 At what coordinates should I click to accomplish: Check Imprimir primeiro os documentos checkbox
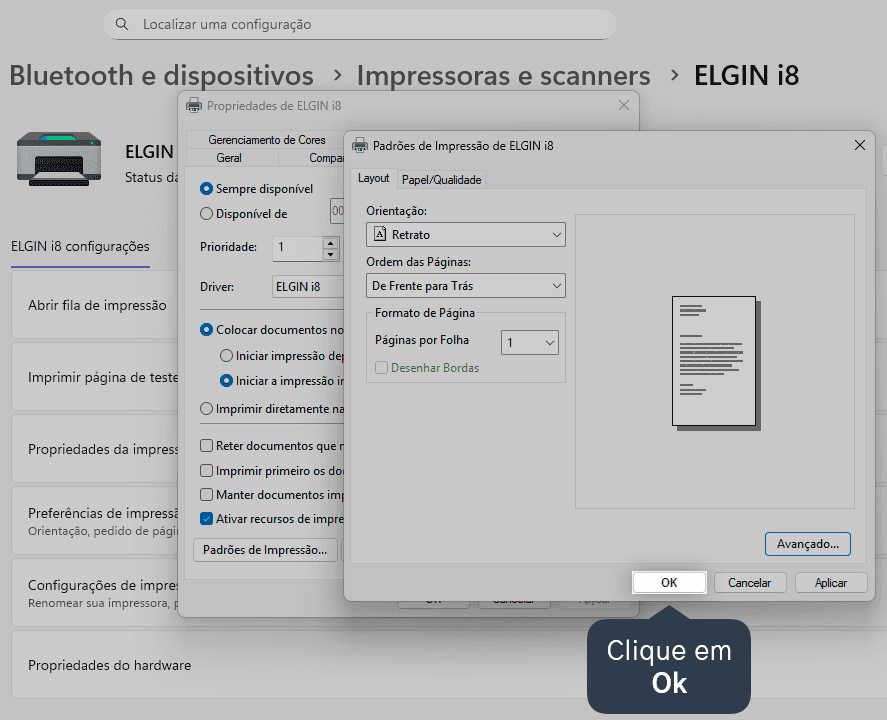tap(206, 471)
